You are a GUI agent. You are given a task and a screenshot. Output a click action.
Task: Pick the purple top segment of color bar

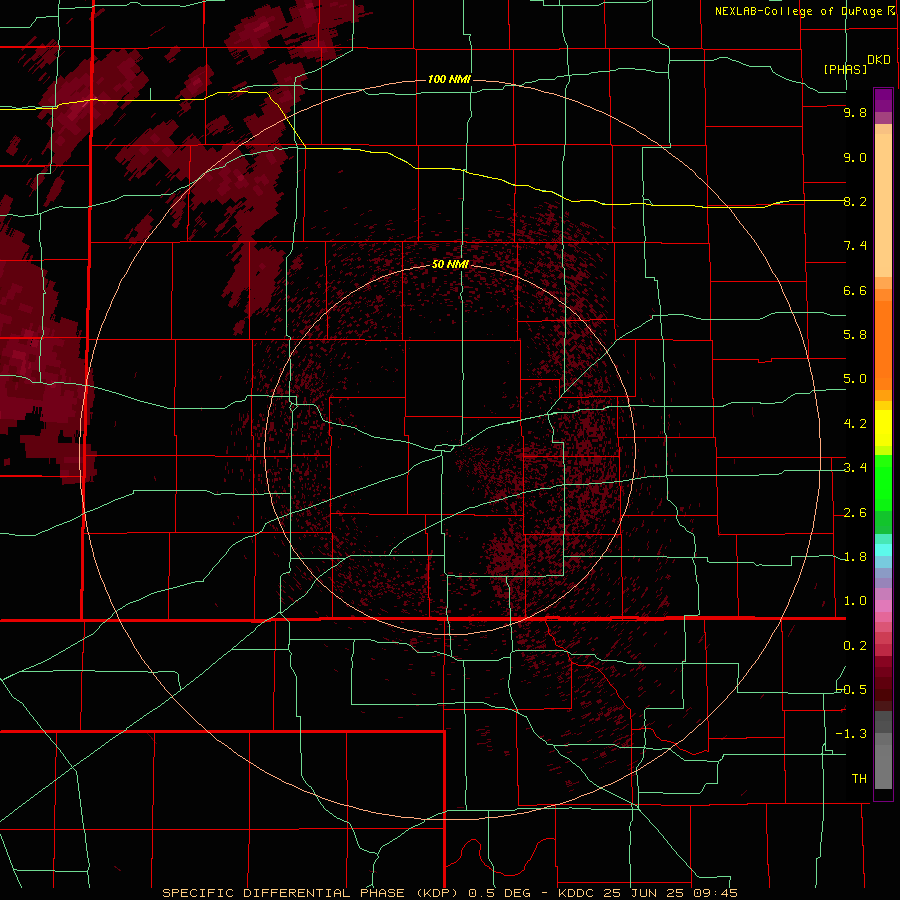[883, 100]
